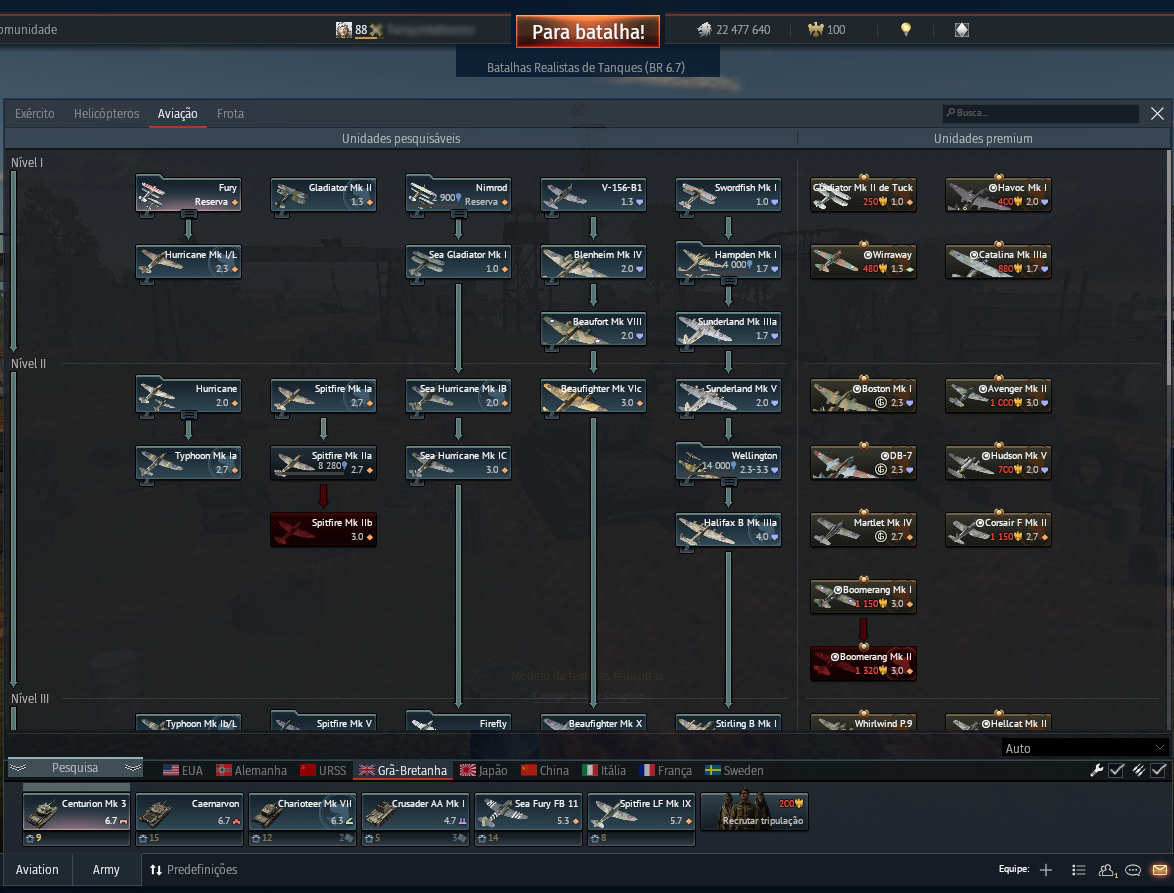
Task: Select the premium Corsair F Mk II card
Action: (x=999, y=529)
